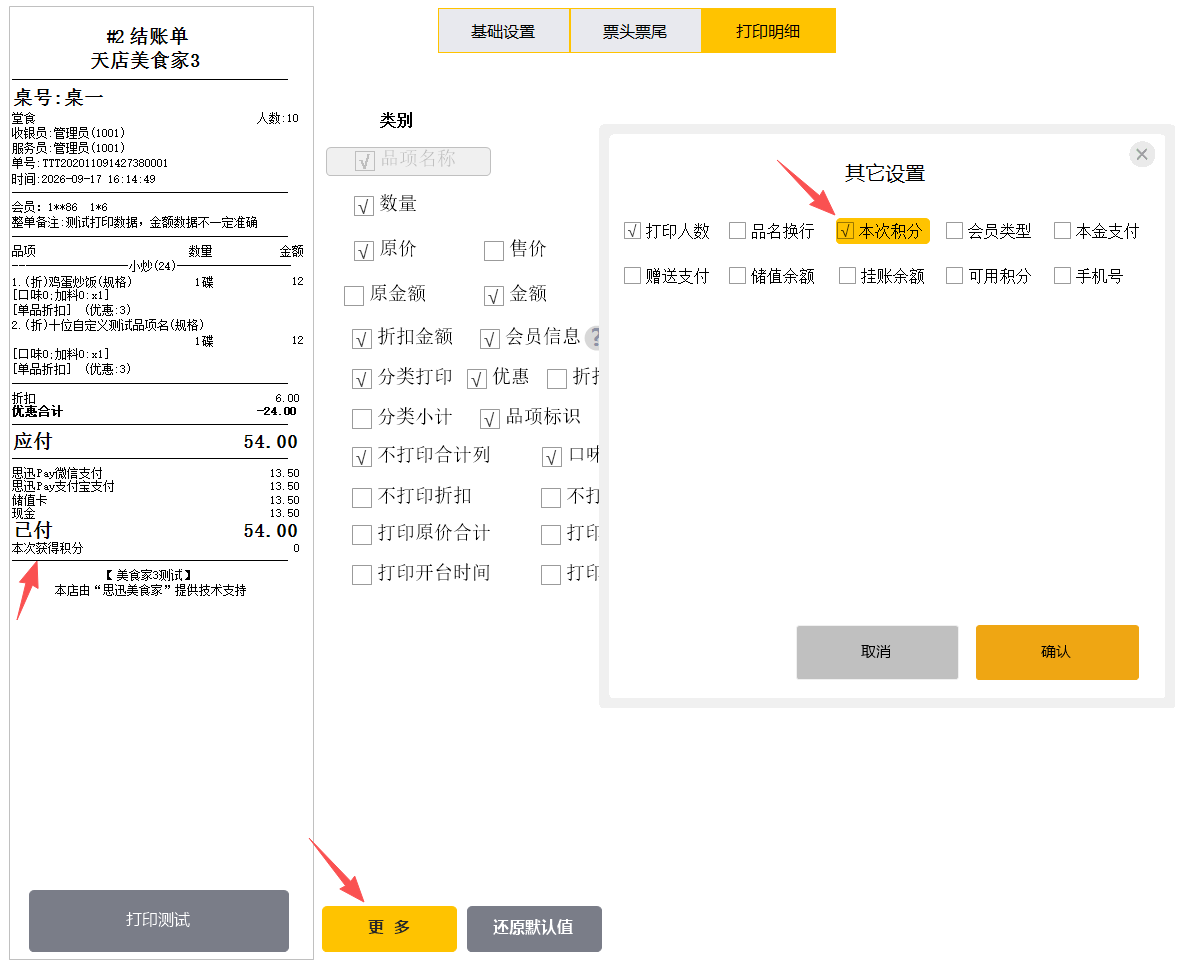Image resolution: width=1179 pixels, height=968 pixels.
Task: Enable the 手机号 checkbox
Action: [1062, 276]
